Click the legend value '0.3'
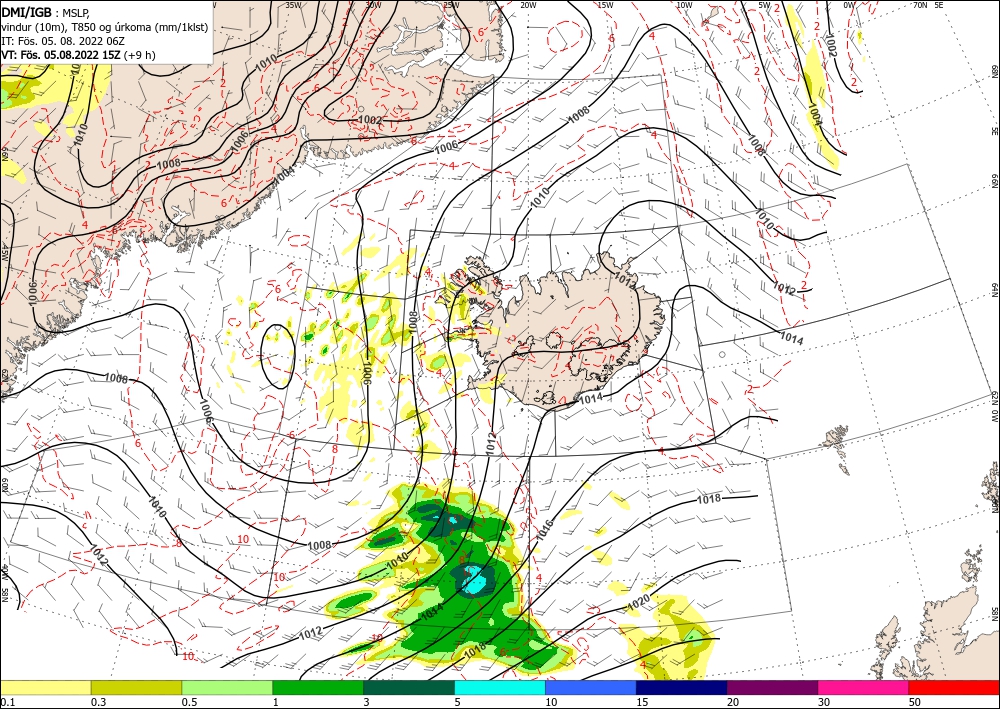 tap(98, 702)
